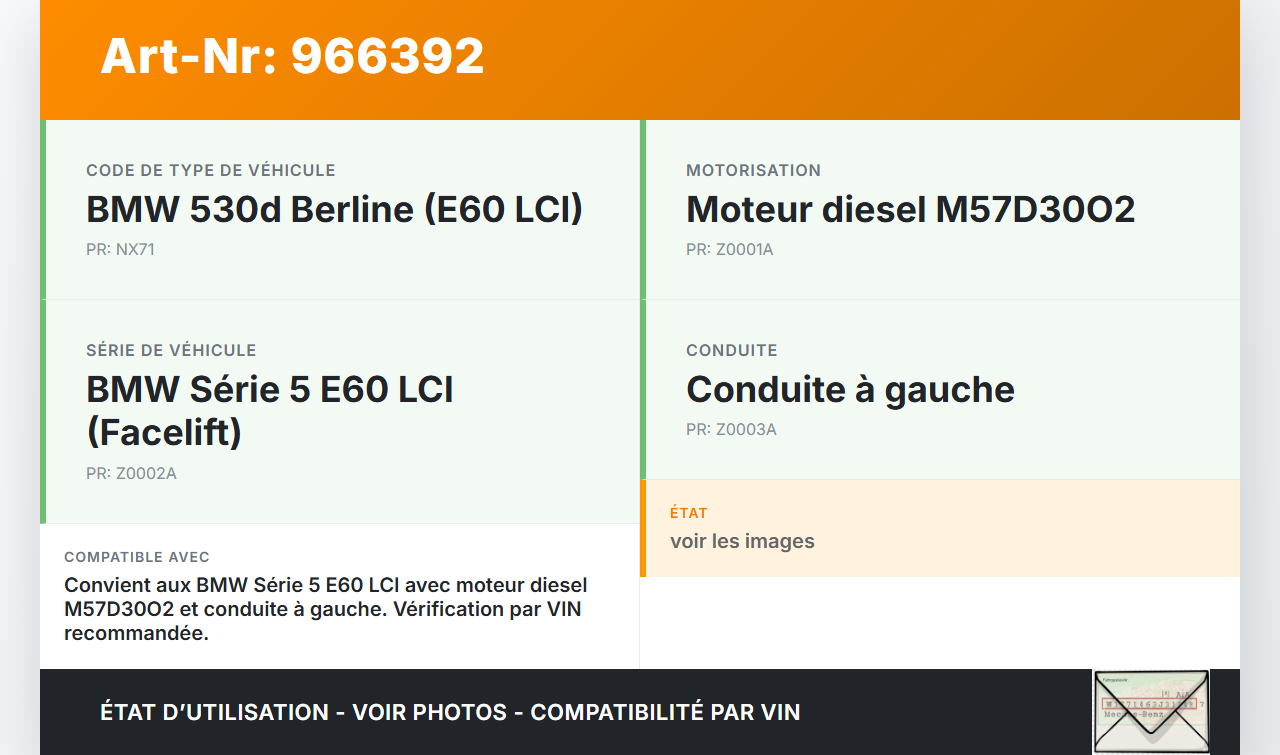
Task: Click the CODE DE TYPE DE VÉHICULE label
Action: point(210,171)
